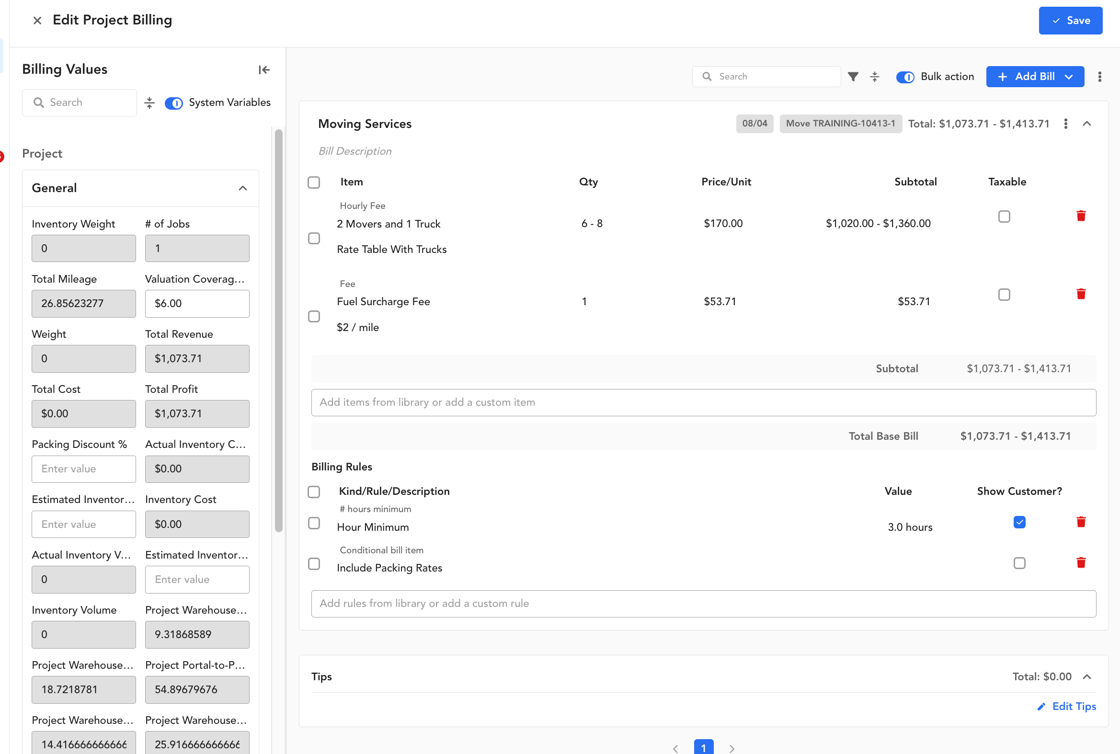
Task: Remove the Hour Minimum billing rule
Action: tap(1081, 522)
